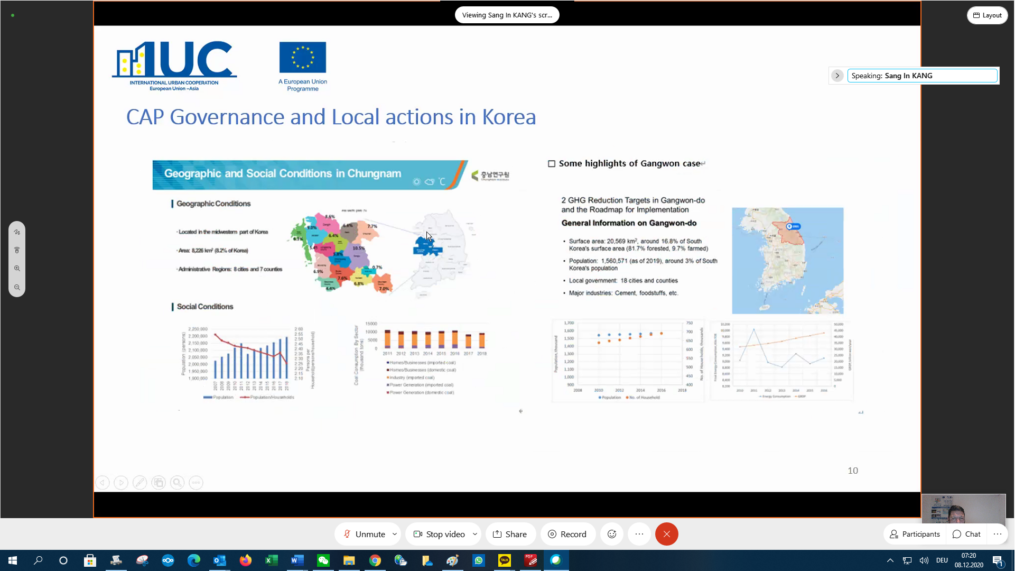The width and height of the screenshot is (1024, 571).
Task: Click the red leave meeting button
Action: pyautogui.click(x=667, y=534)
